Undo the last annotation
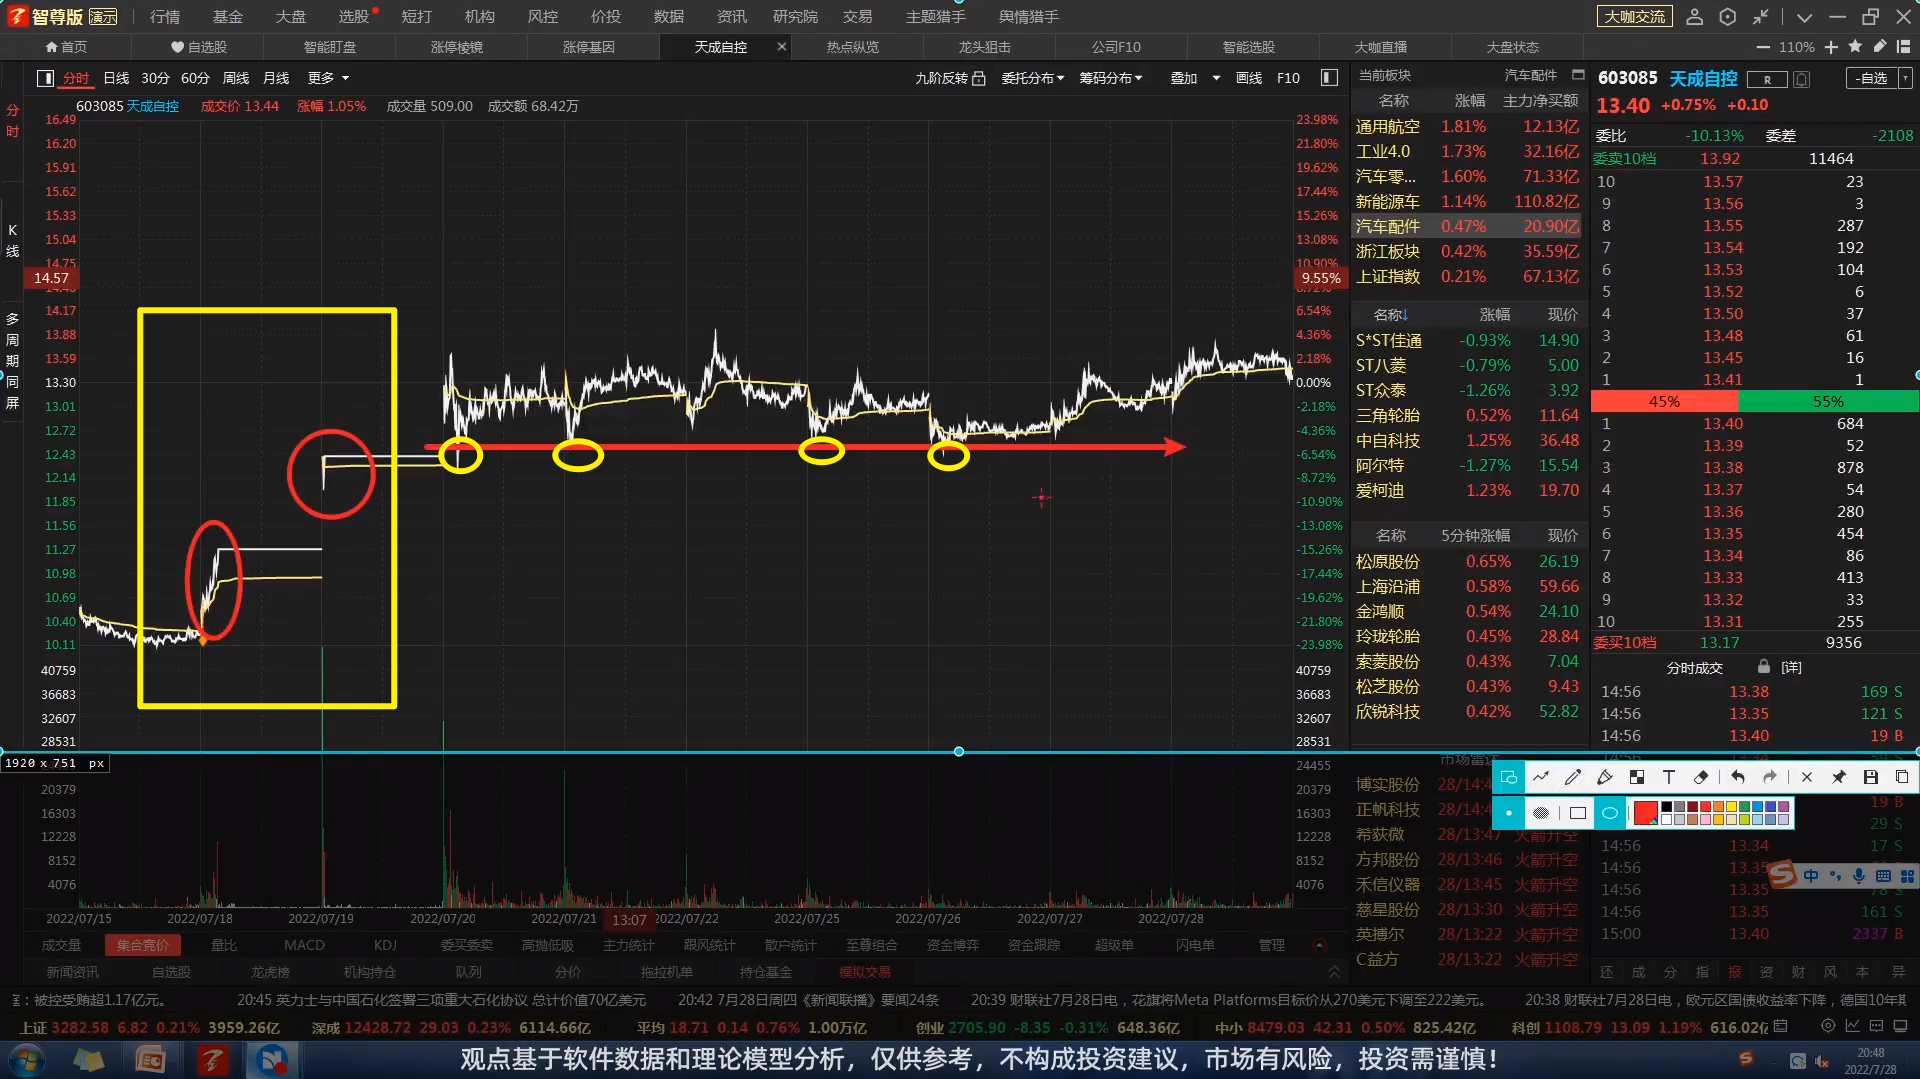The height and width of the screenshot is (1079, 1920). coord(1738,777)
